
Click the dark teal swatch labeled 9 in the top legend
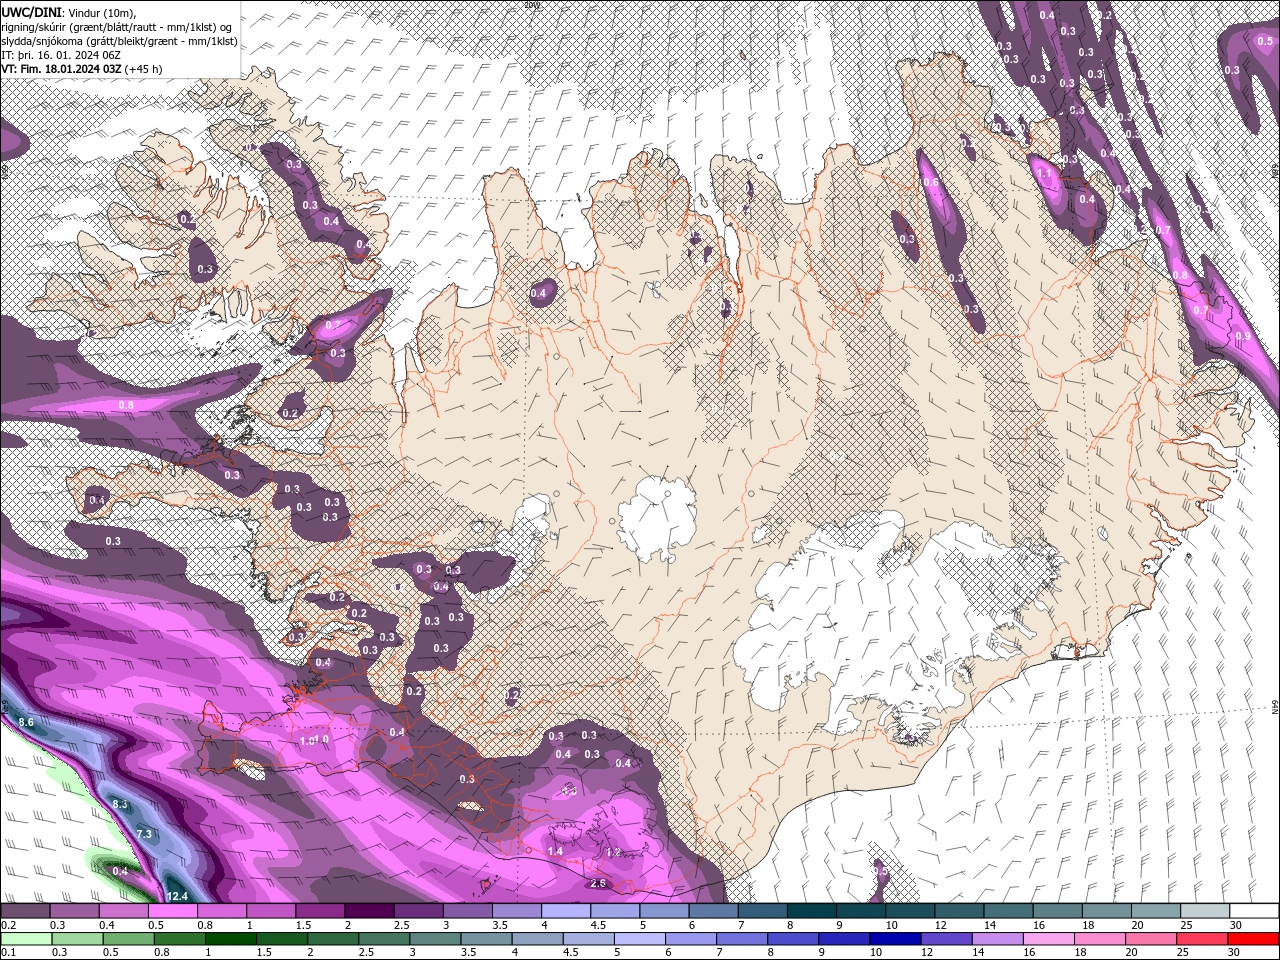point(861,911)
